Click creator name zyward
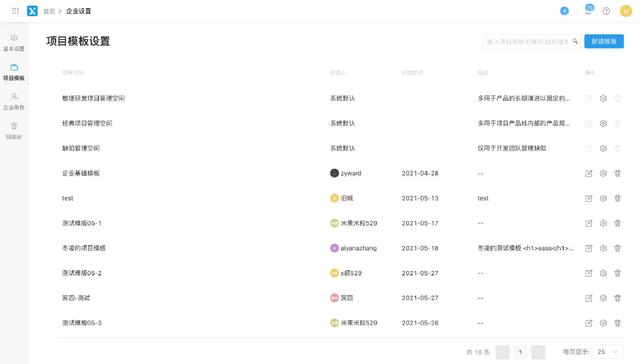This screenshot has width=640, height=364. point(351,173)
